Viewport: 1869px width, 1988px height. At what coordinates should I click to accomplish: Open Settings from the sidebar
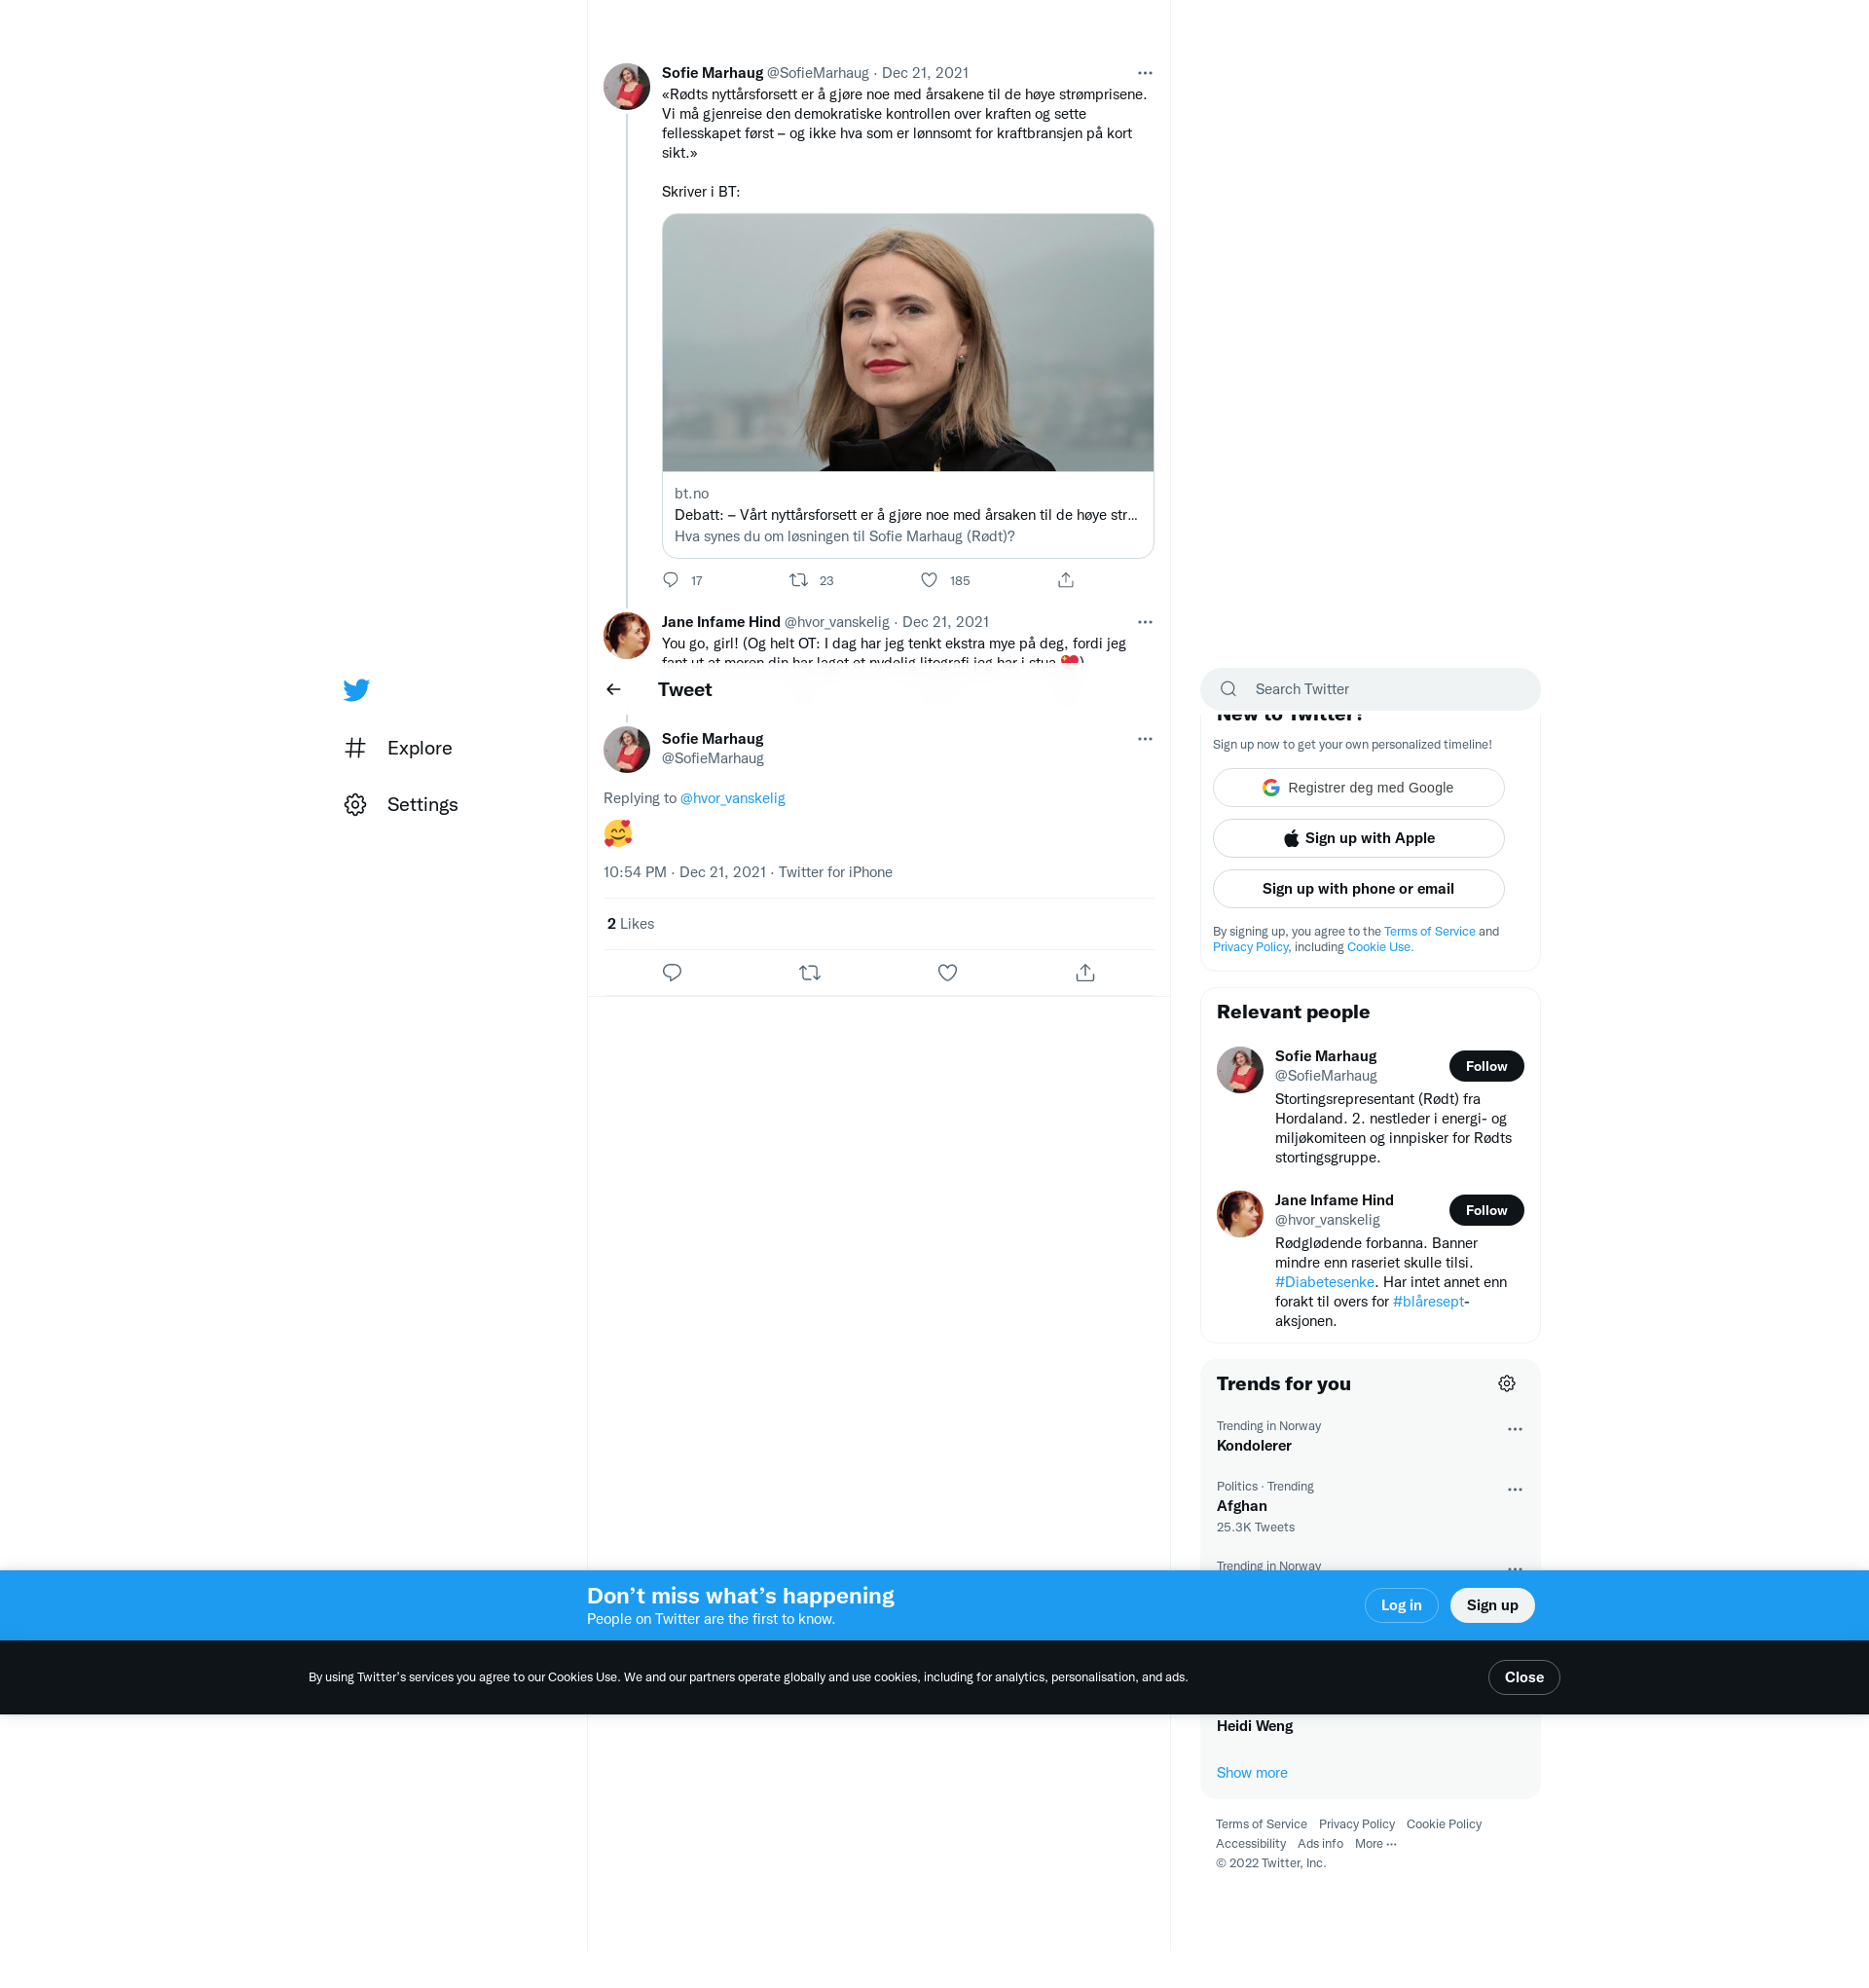401,805
